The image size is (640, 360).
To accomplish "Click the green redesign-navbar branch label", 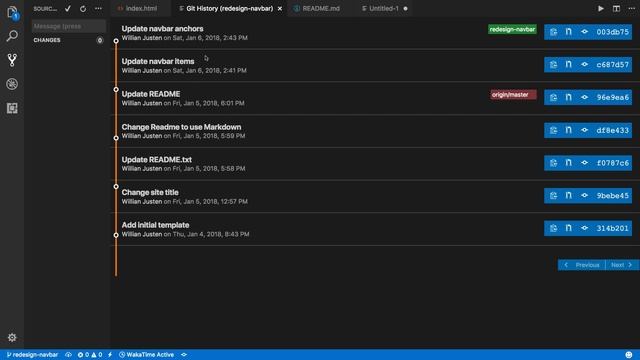I will (512, 29).
